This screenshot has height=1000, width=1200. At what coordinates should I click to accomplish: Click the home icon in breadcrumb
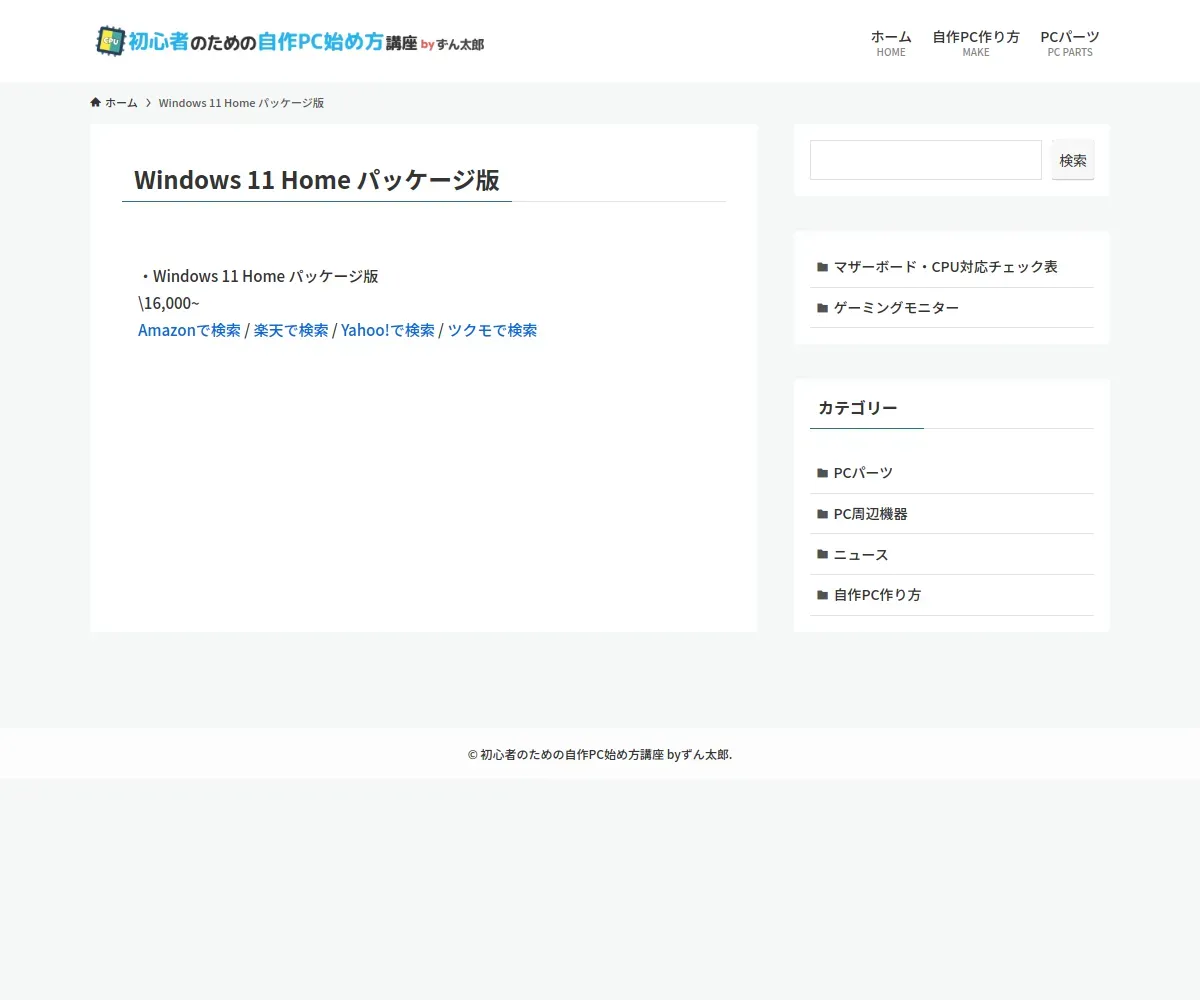click(96, 102)
